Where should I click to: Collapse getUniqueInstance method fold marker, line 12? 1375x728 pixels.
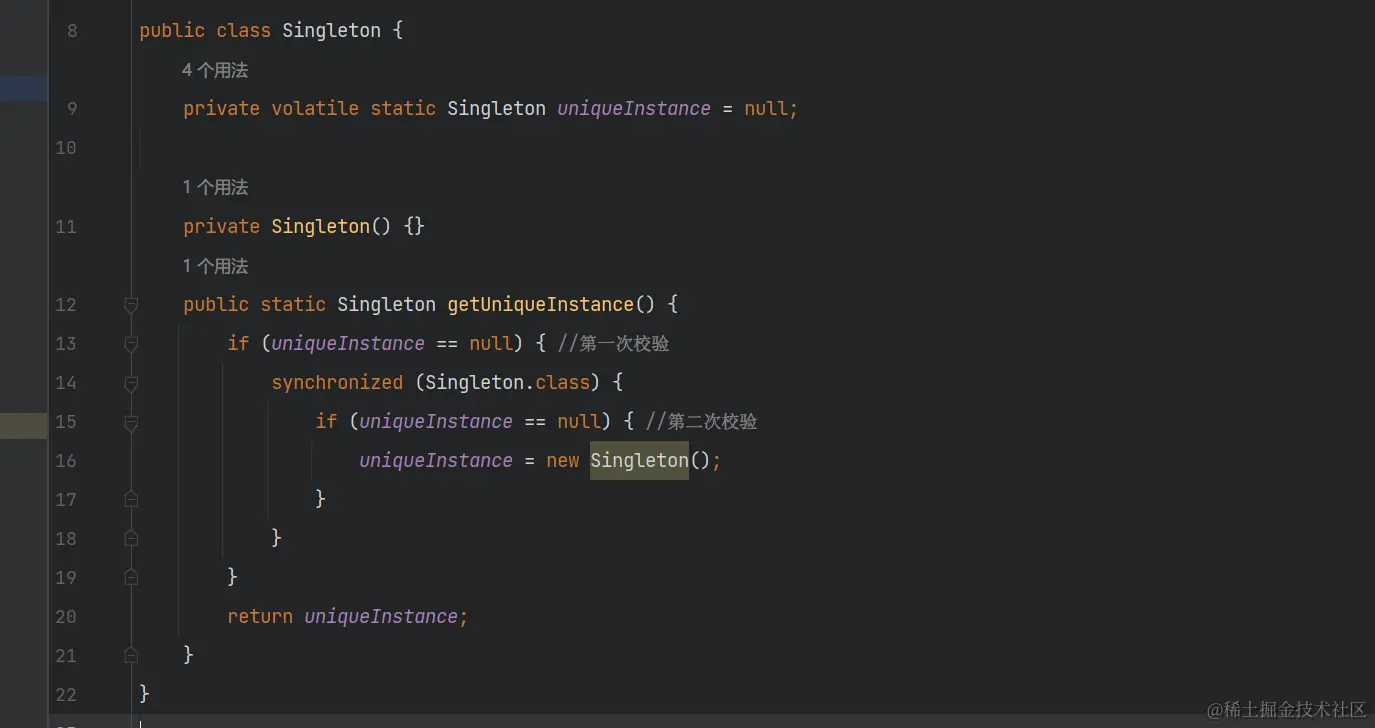tap(131, 305)
